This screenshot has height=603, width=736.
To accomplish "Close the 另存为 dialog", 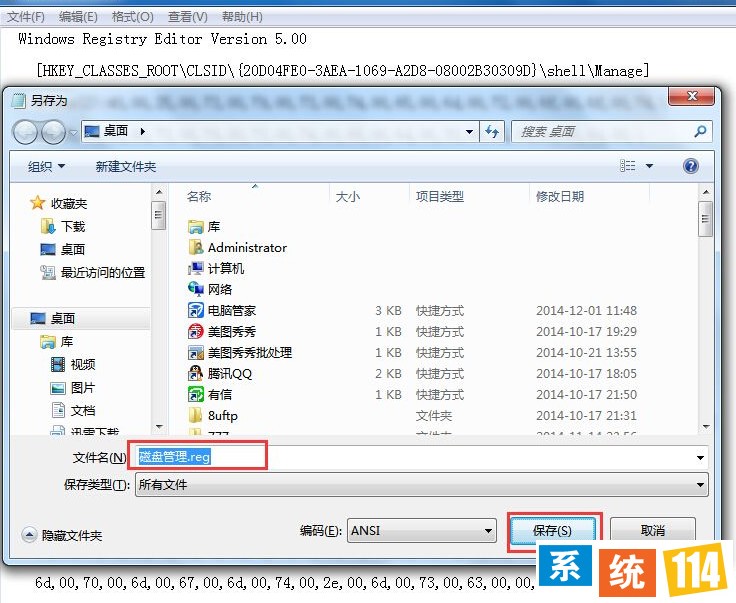I will click(691, 96).
